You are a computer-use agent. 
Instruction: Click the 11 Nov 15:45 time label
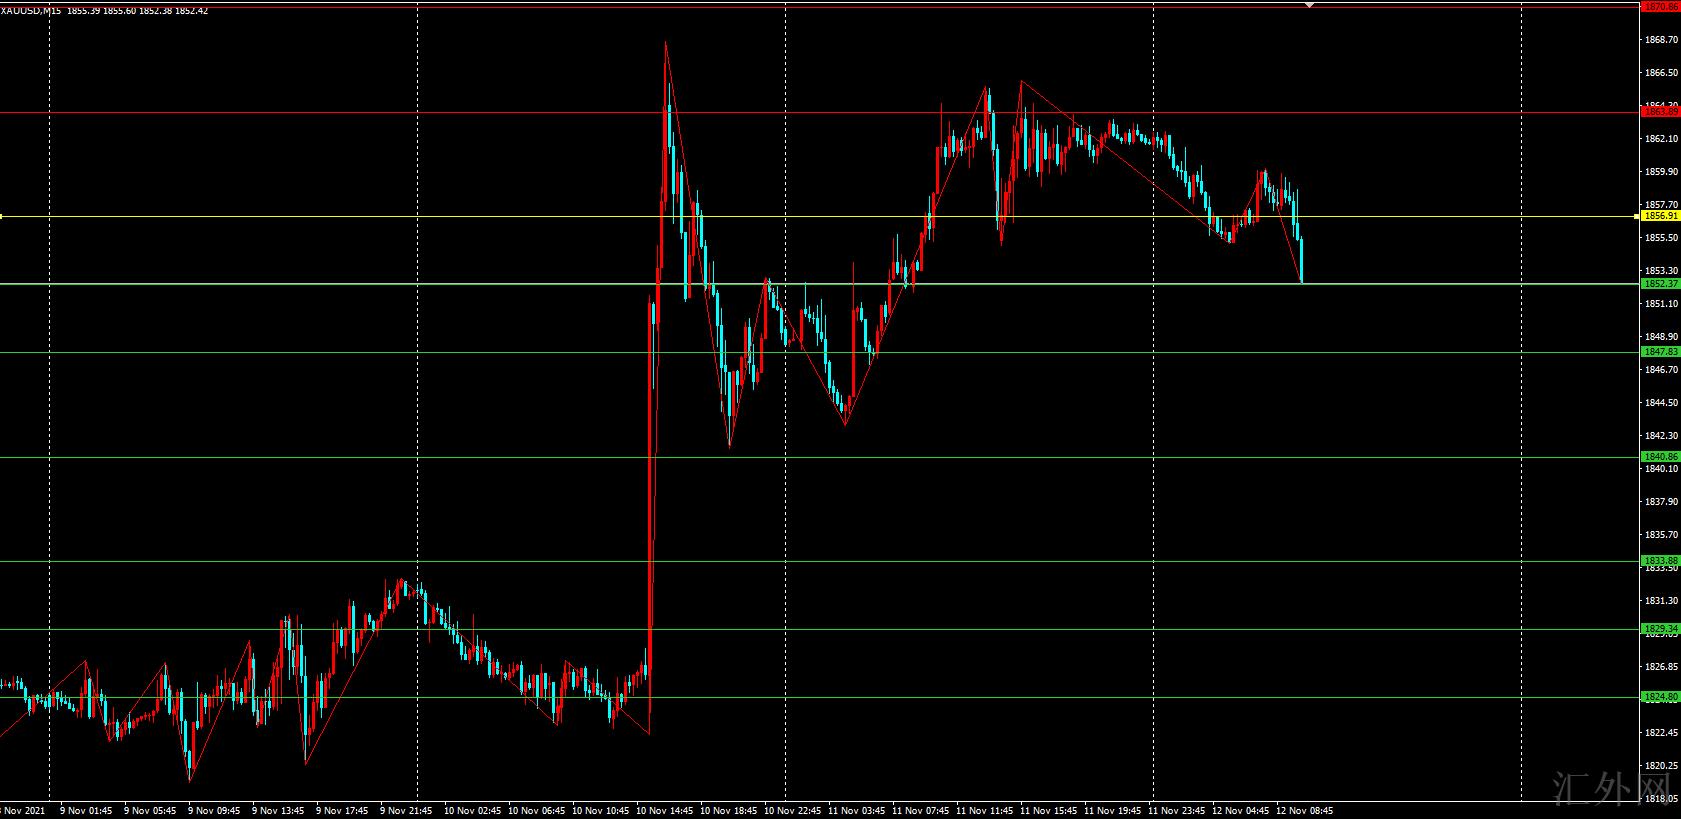click(x=1049, y=811)
